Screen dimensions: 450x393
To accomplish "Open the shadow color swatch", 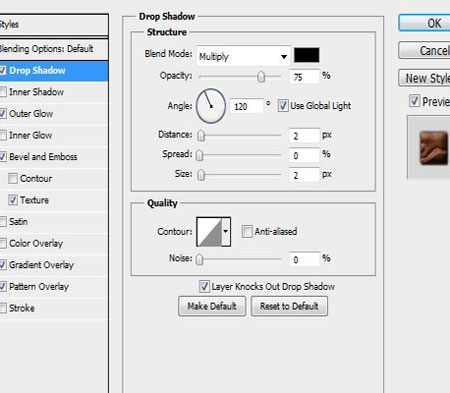I will click(307, 55).
